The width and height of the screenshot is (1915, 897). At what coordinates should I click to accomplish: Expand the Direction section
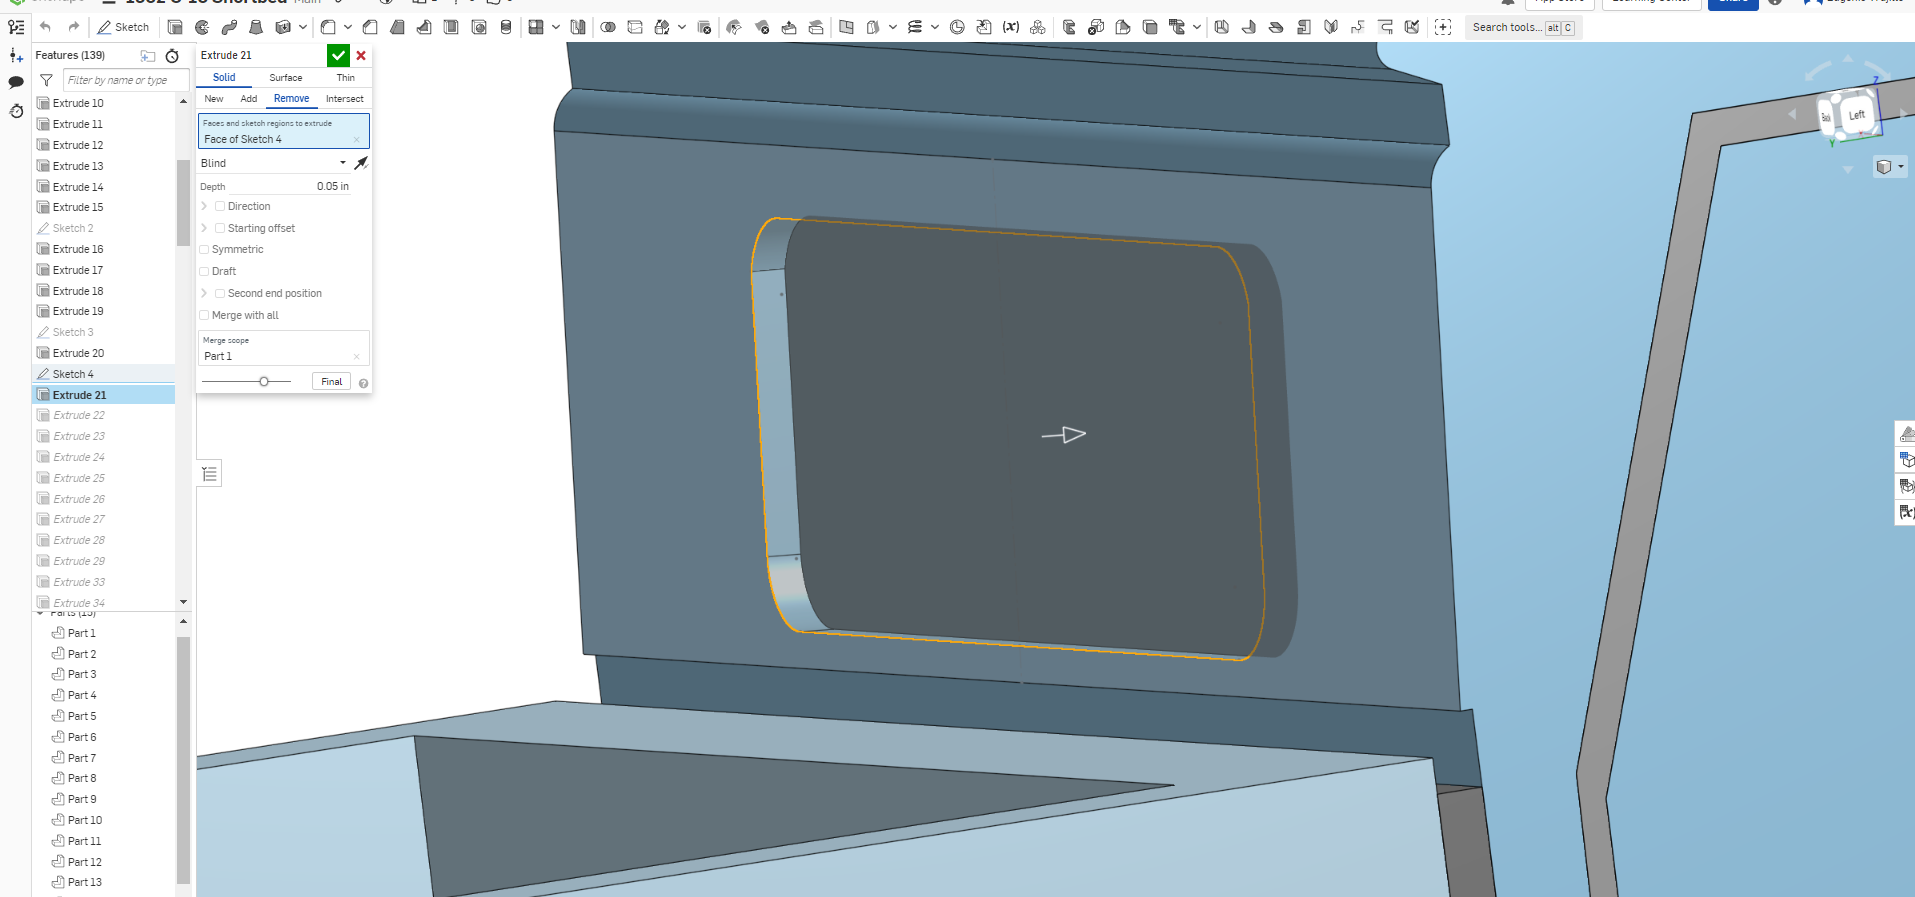(x=204, y=206)
